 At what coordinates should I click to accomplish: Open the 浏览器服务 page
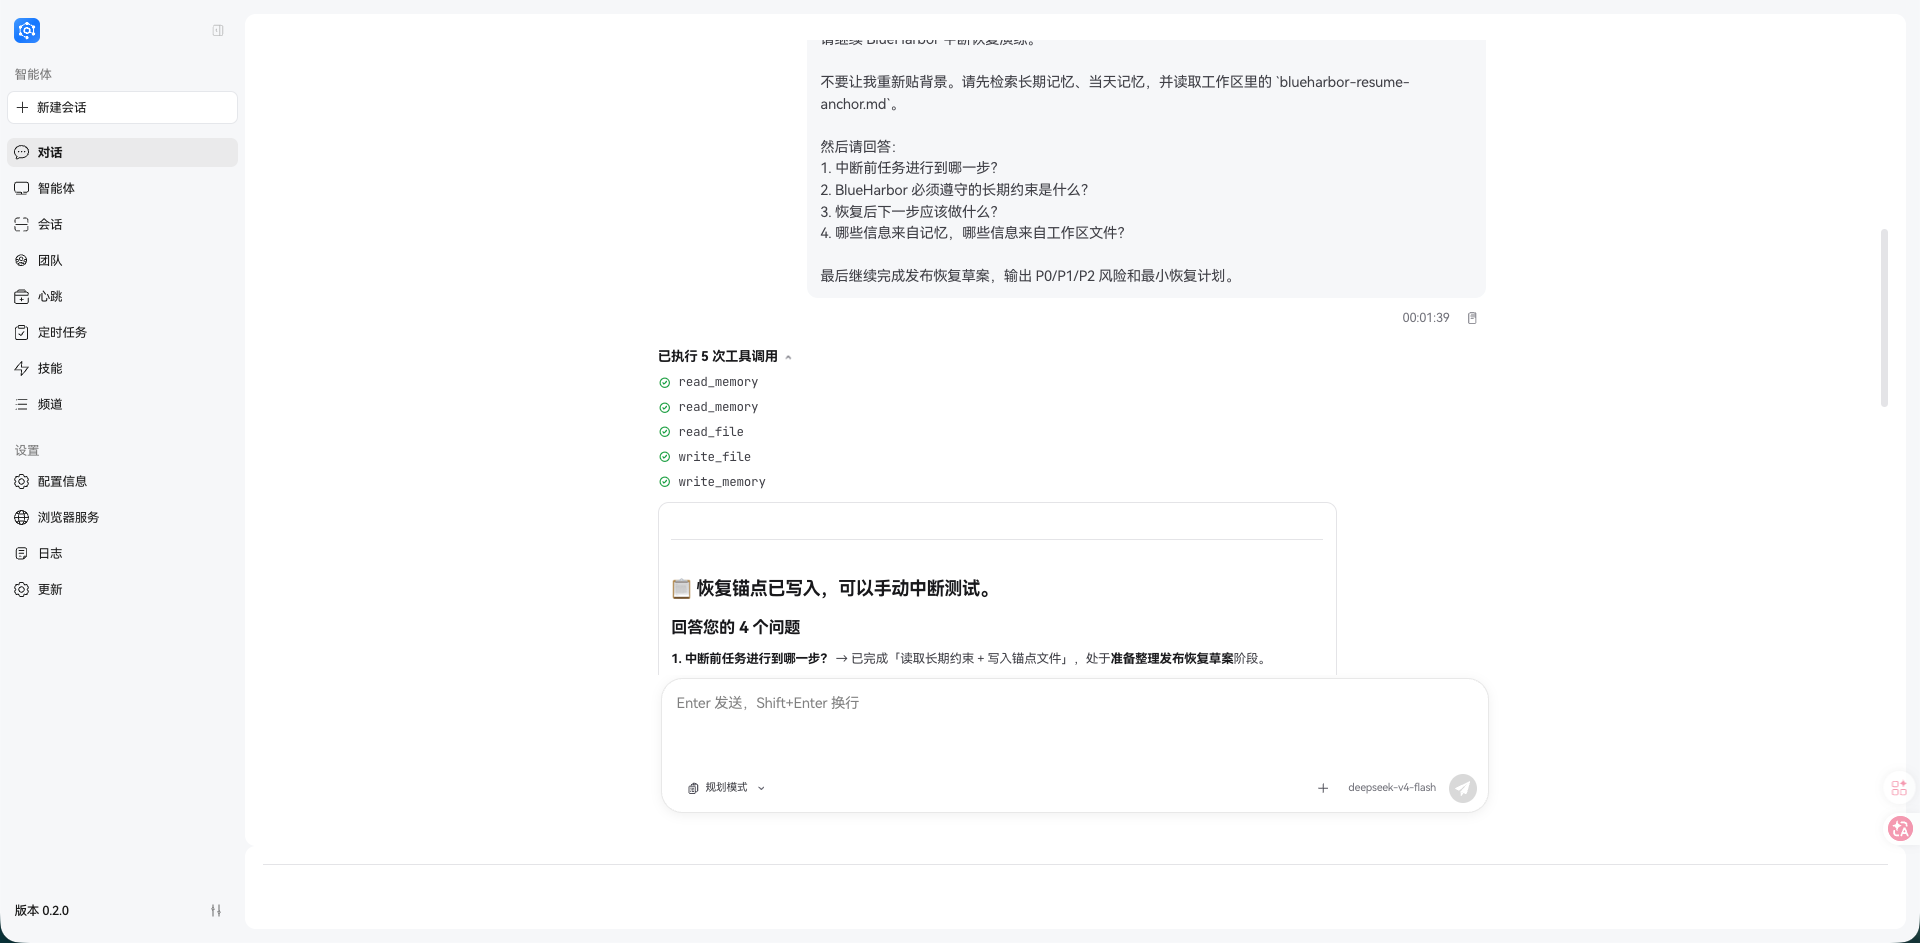coord(123,517)
